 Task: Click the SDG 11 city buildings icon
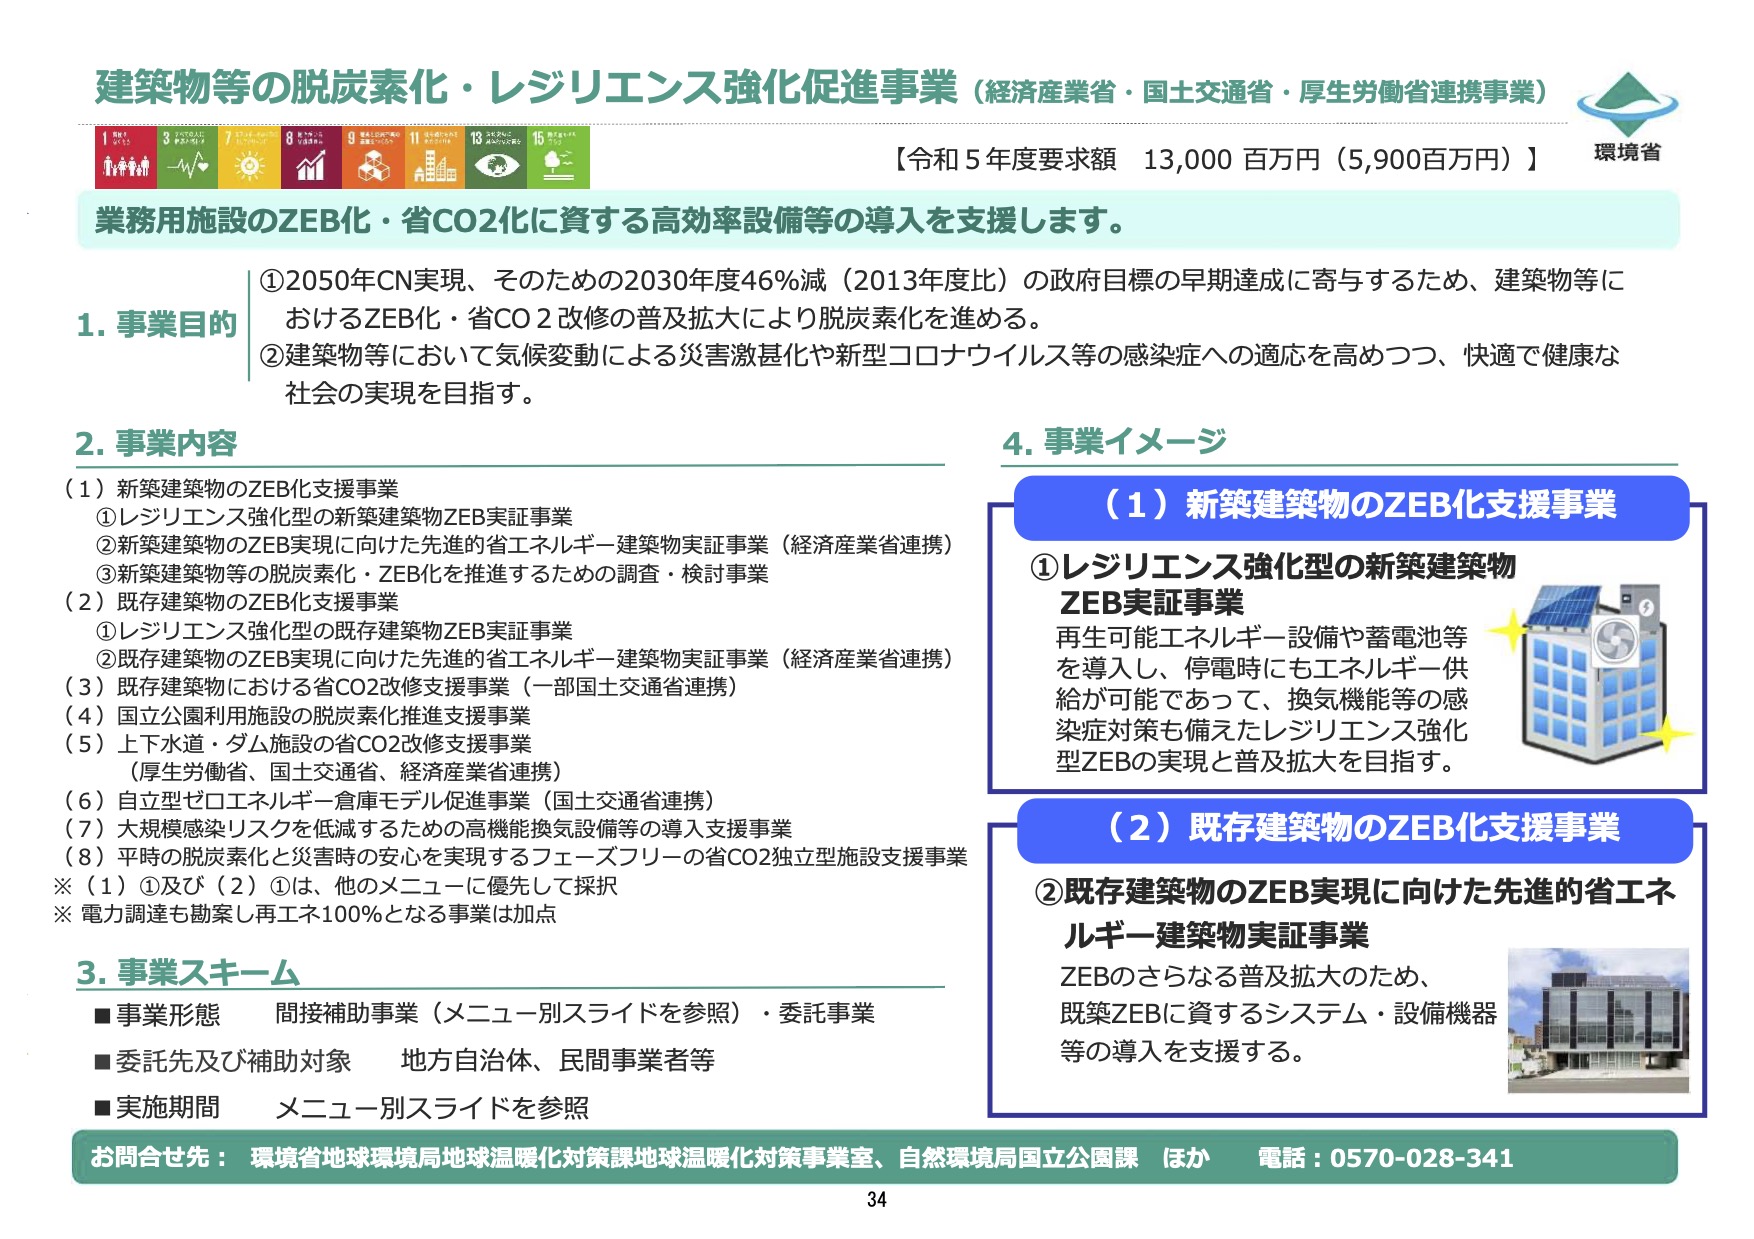[x=435, y=157]
